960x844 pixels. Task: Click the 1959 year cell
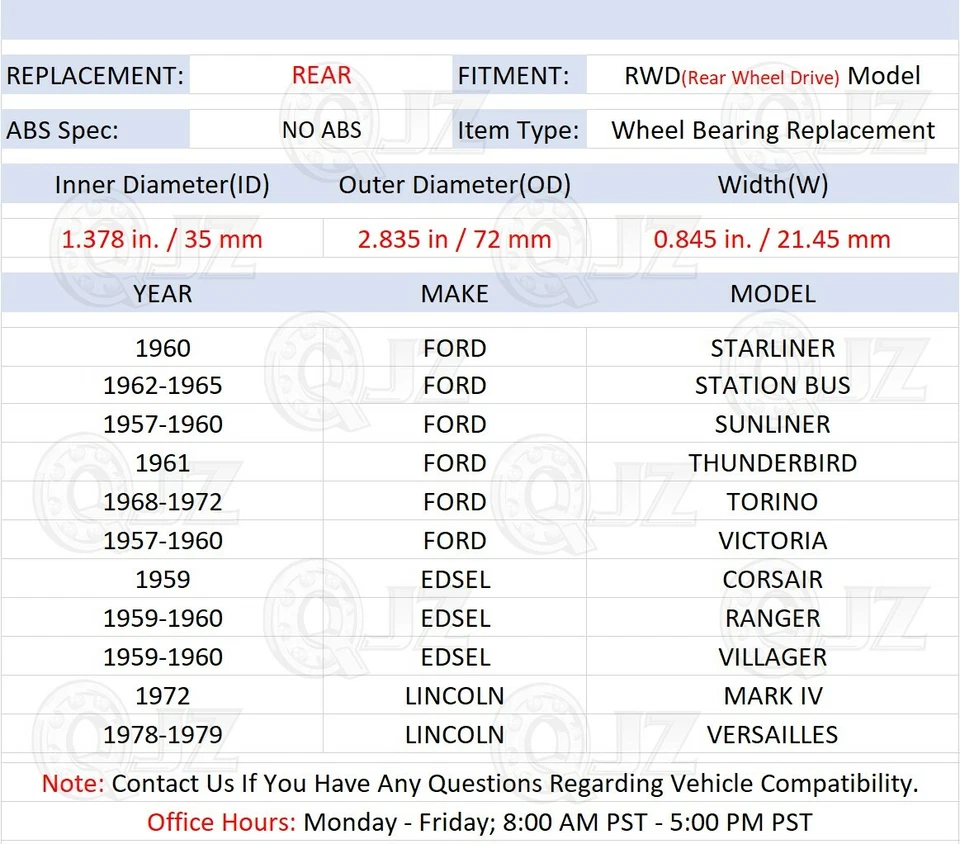point(162,580)
